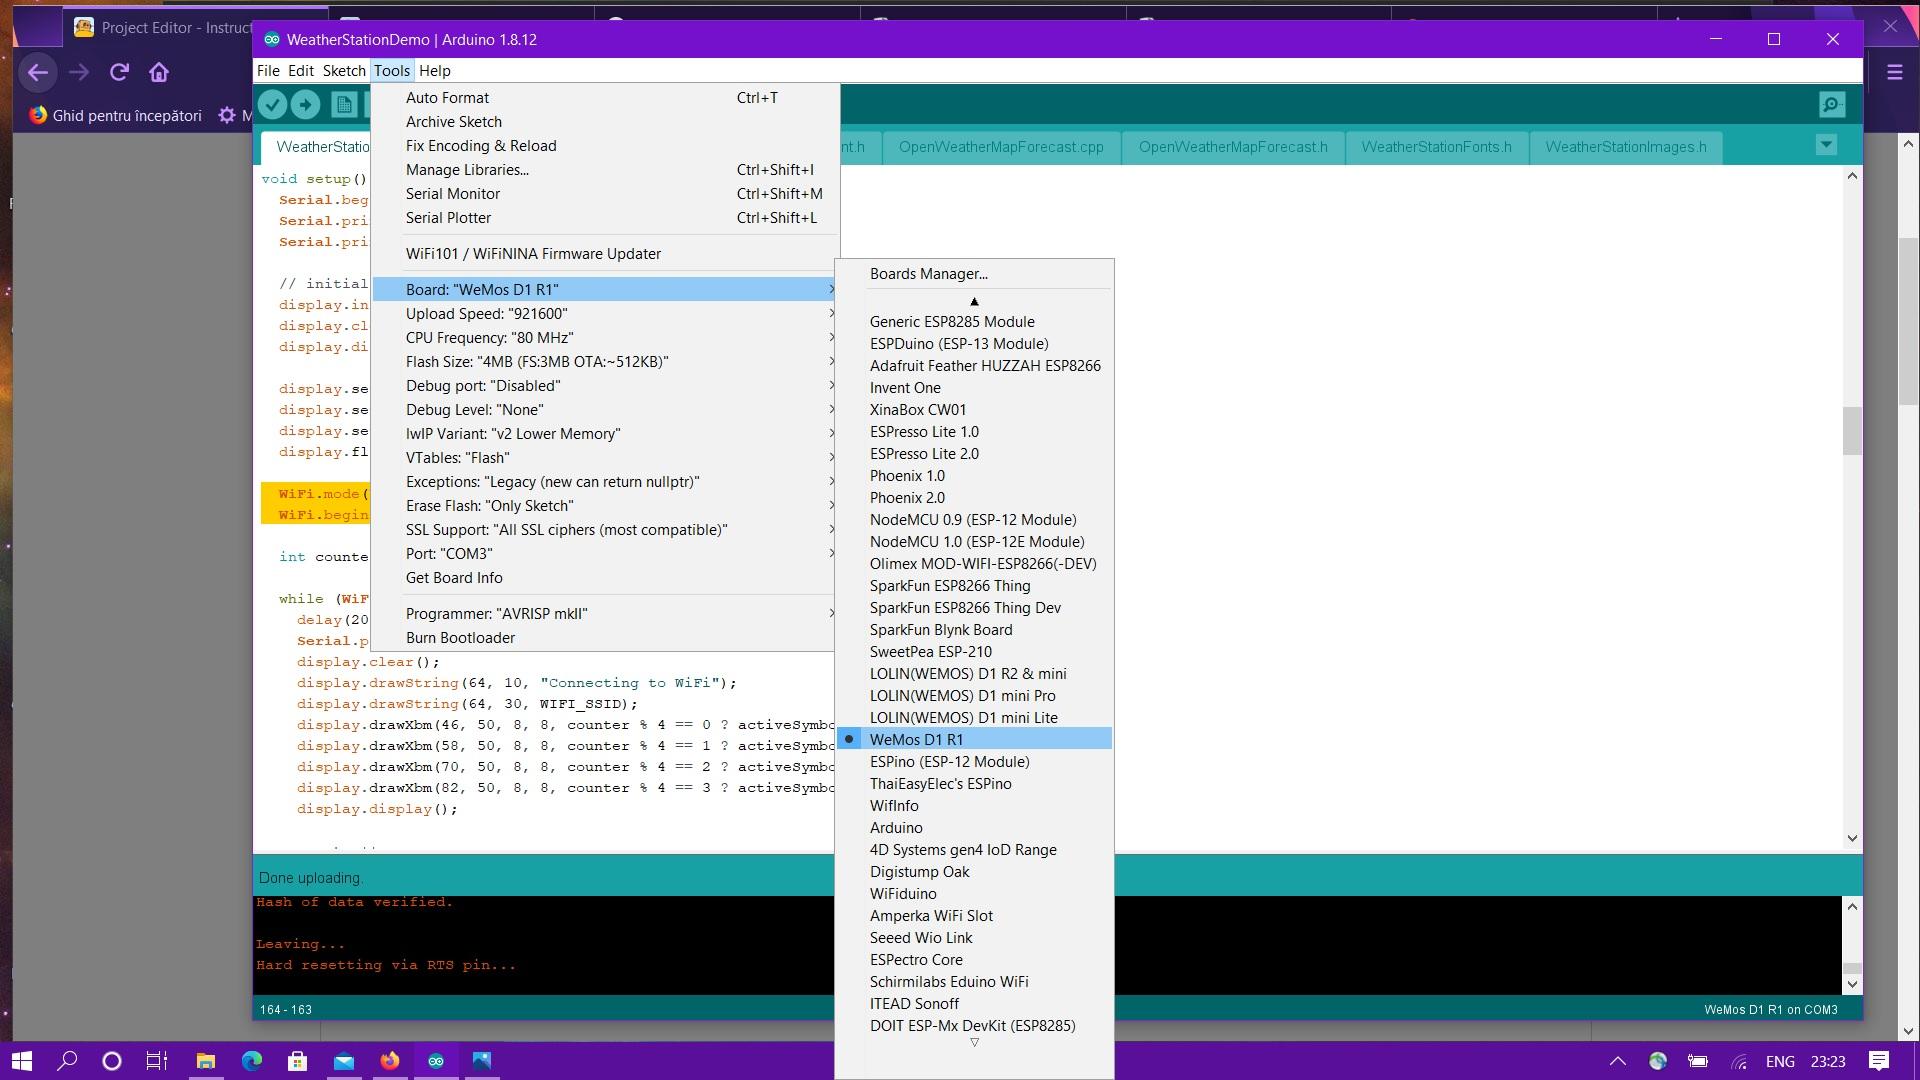The height and width of the screenshot is (1080, 1920).
Task: Open Photos app on taskbar
Action: pos(482,1061)
